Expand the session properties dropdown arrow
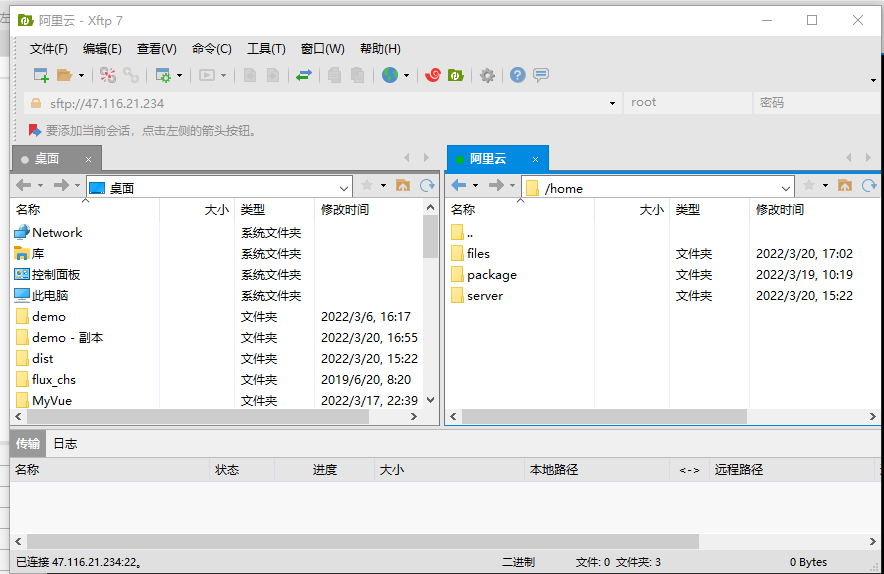The height and width of the screenshot is (574, 884). (179, 76)
